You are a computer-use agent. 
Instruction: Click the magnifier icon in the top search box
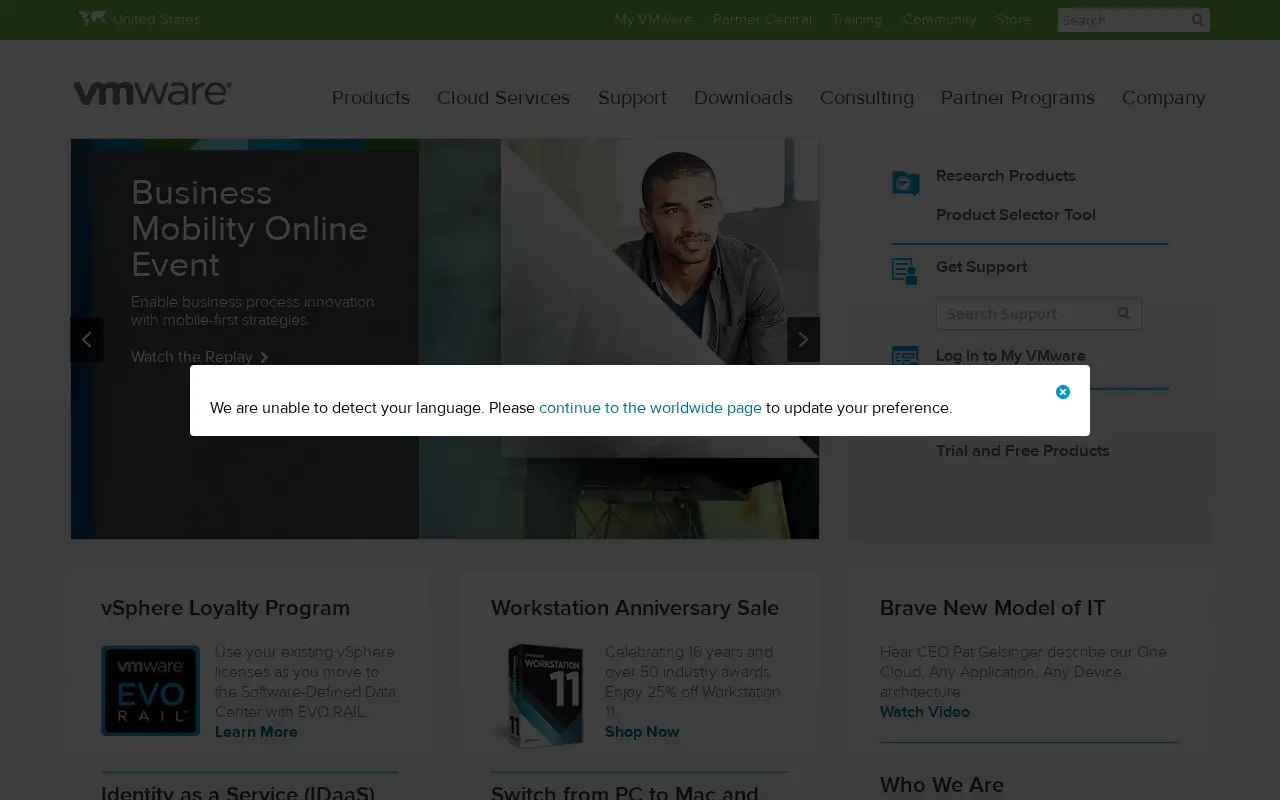[x=1197, y=20]
